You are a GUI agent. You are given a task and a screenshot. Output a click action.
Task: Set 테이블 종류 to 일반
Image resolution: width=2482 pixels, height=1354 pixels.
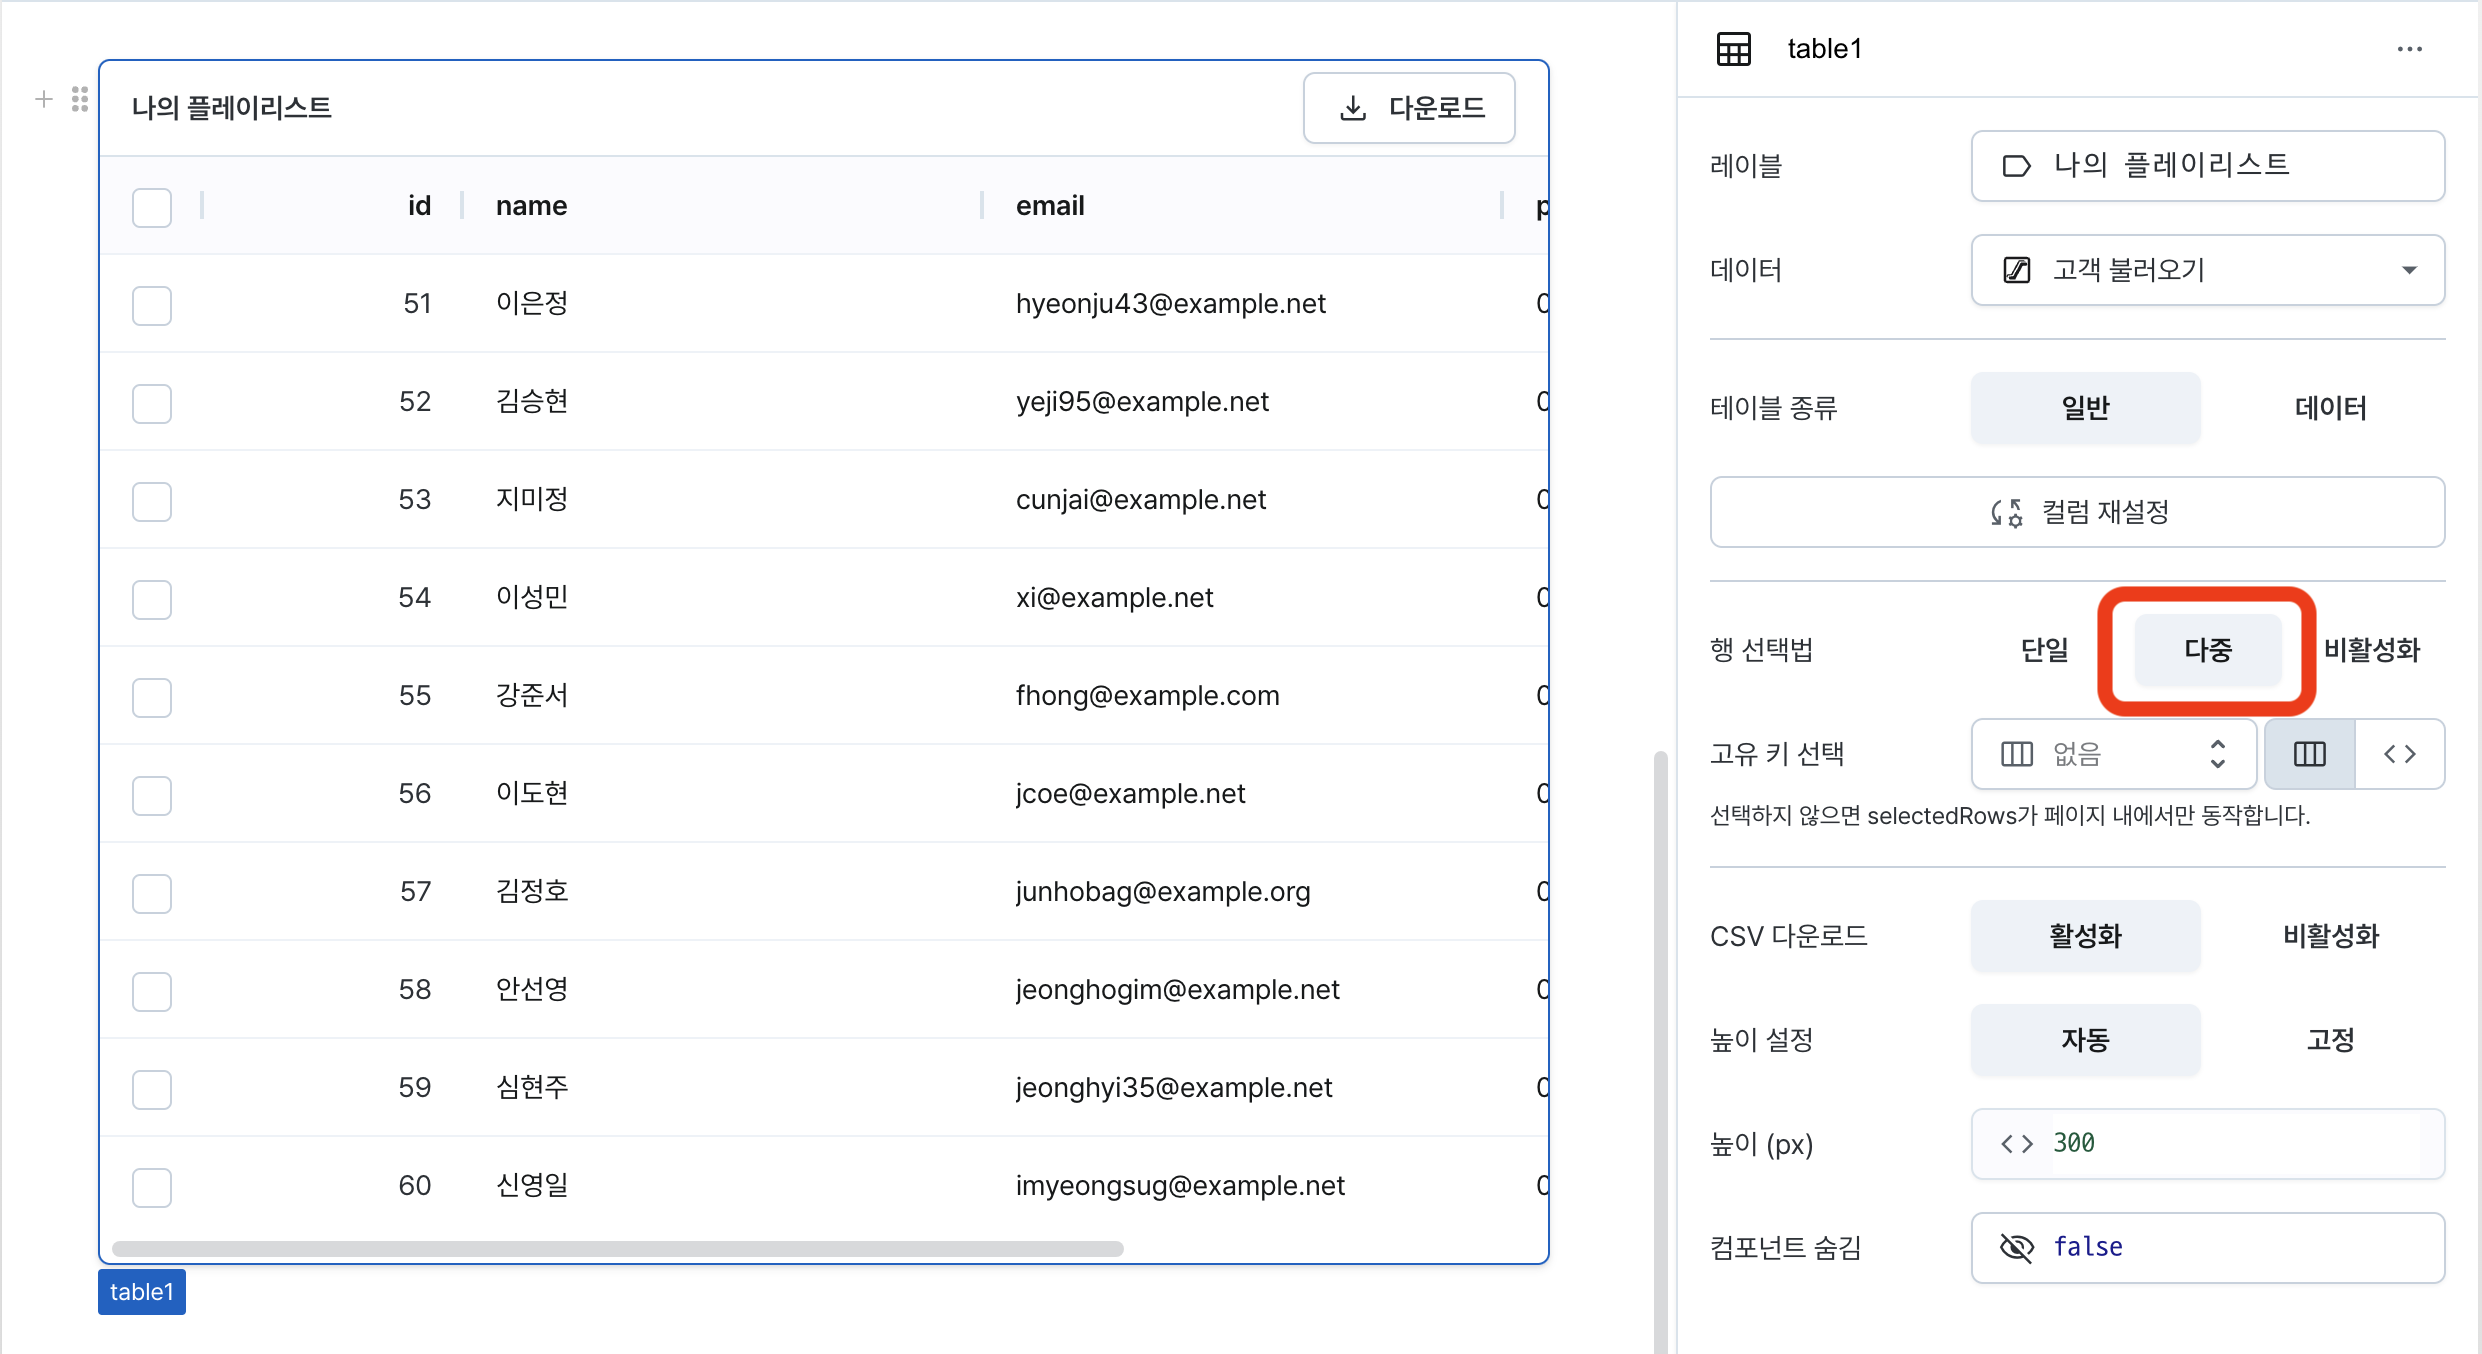pos(2085,408)
